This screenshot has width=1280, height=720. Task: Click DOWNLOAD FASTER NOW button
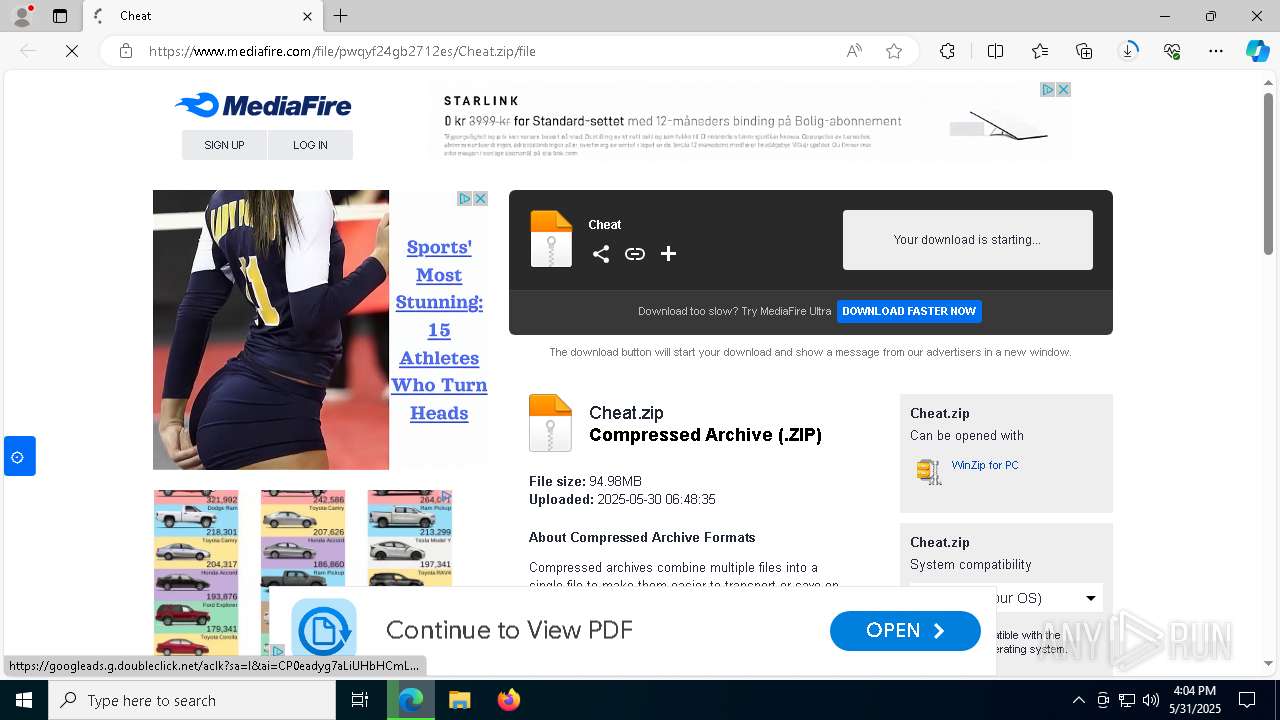click(x=909, y=311)
